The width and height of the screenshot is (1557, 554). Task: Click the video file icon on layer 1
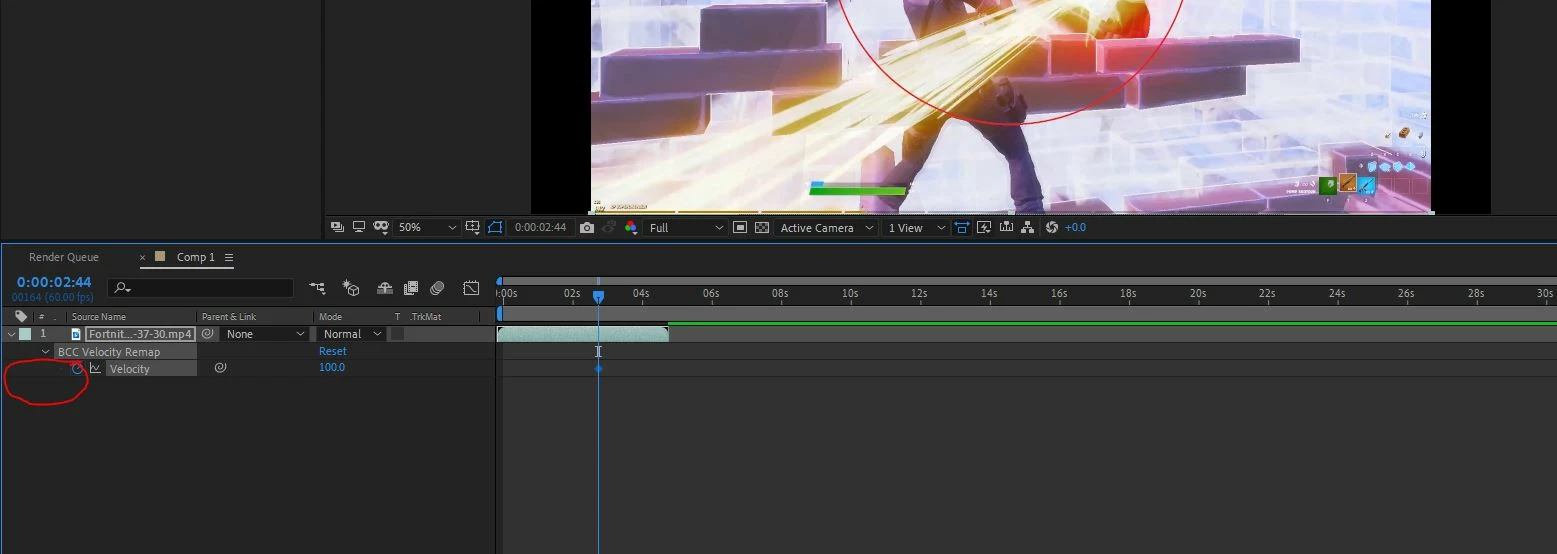pos(76,334)
